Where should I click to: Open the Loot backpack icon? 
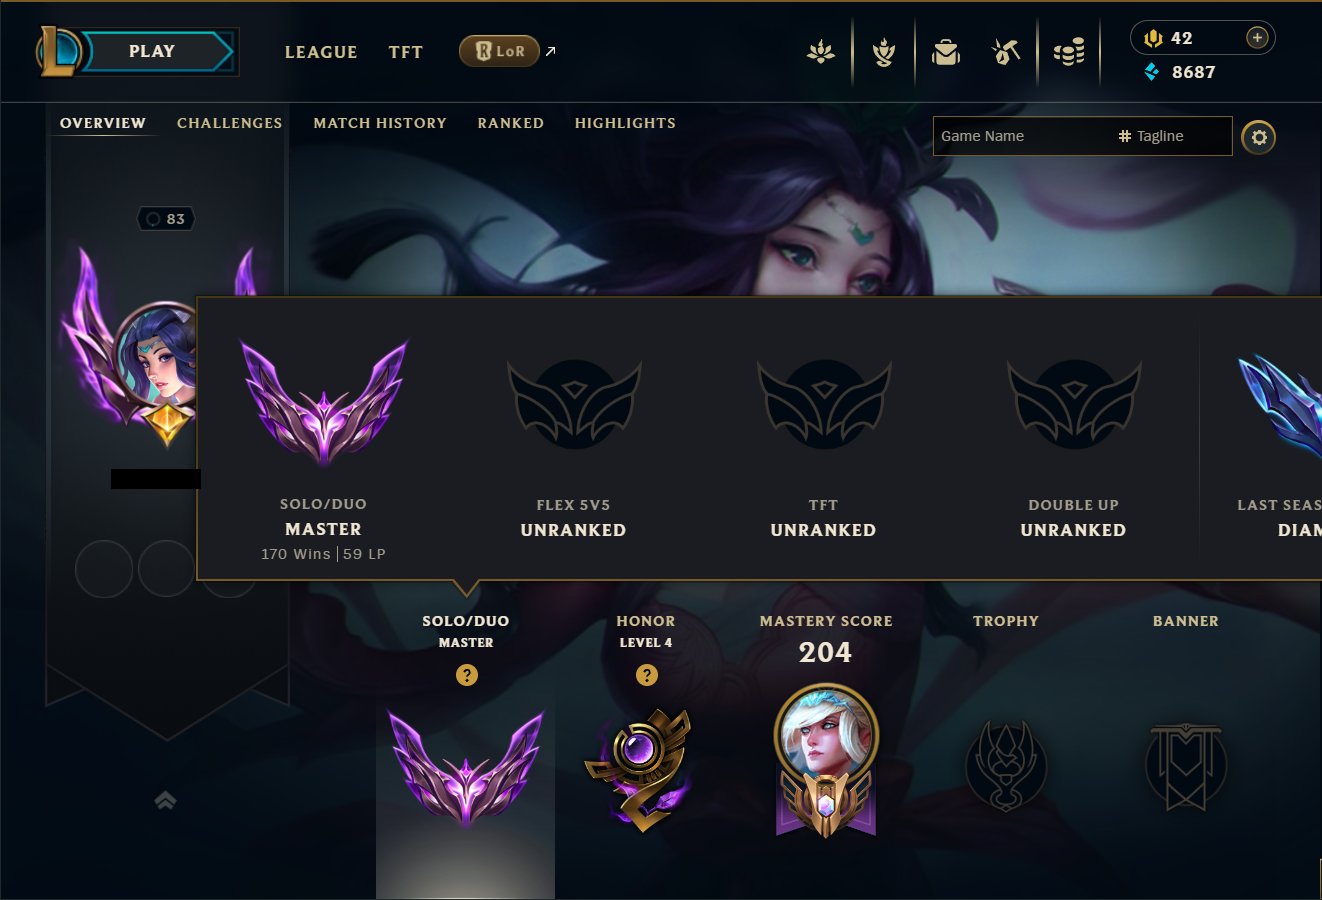point(945,52)
